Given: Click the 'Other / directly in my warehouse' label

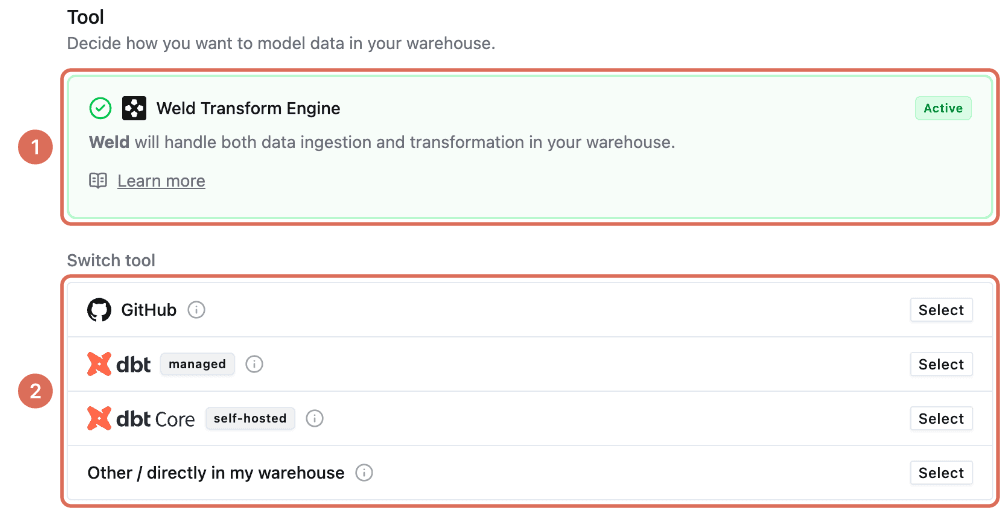Looking at the screenshot, I should pyautogui.click(x=216, y=473).
